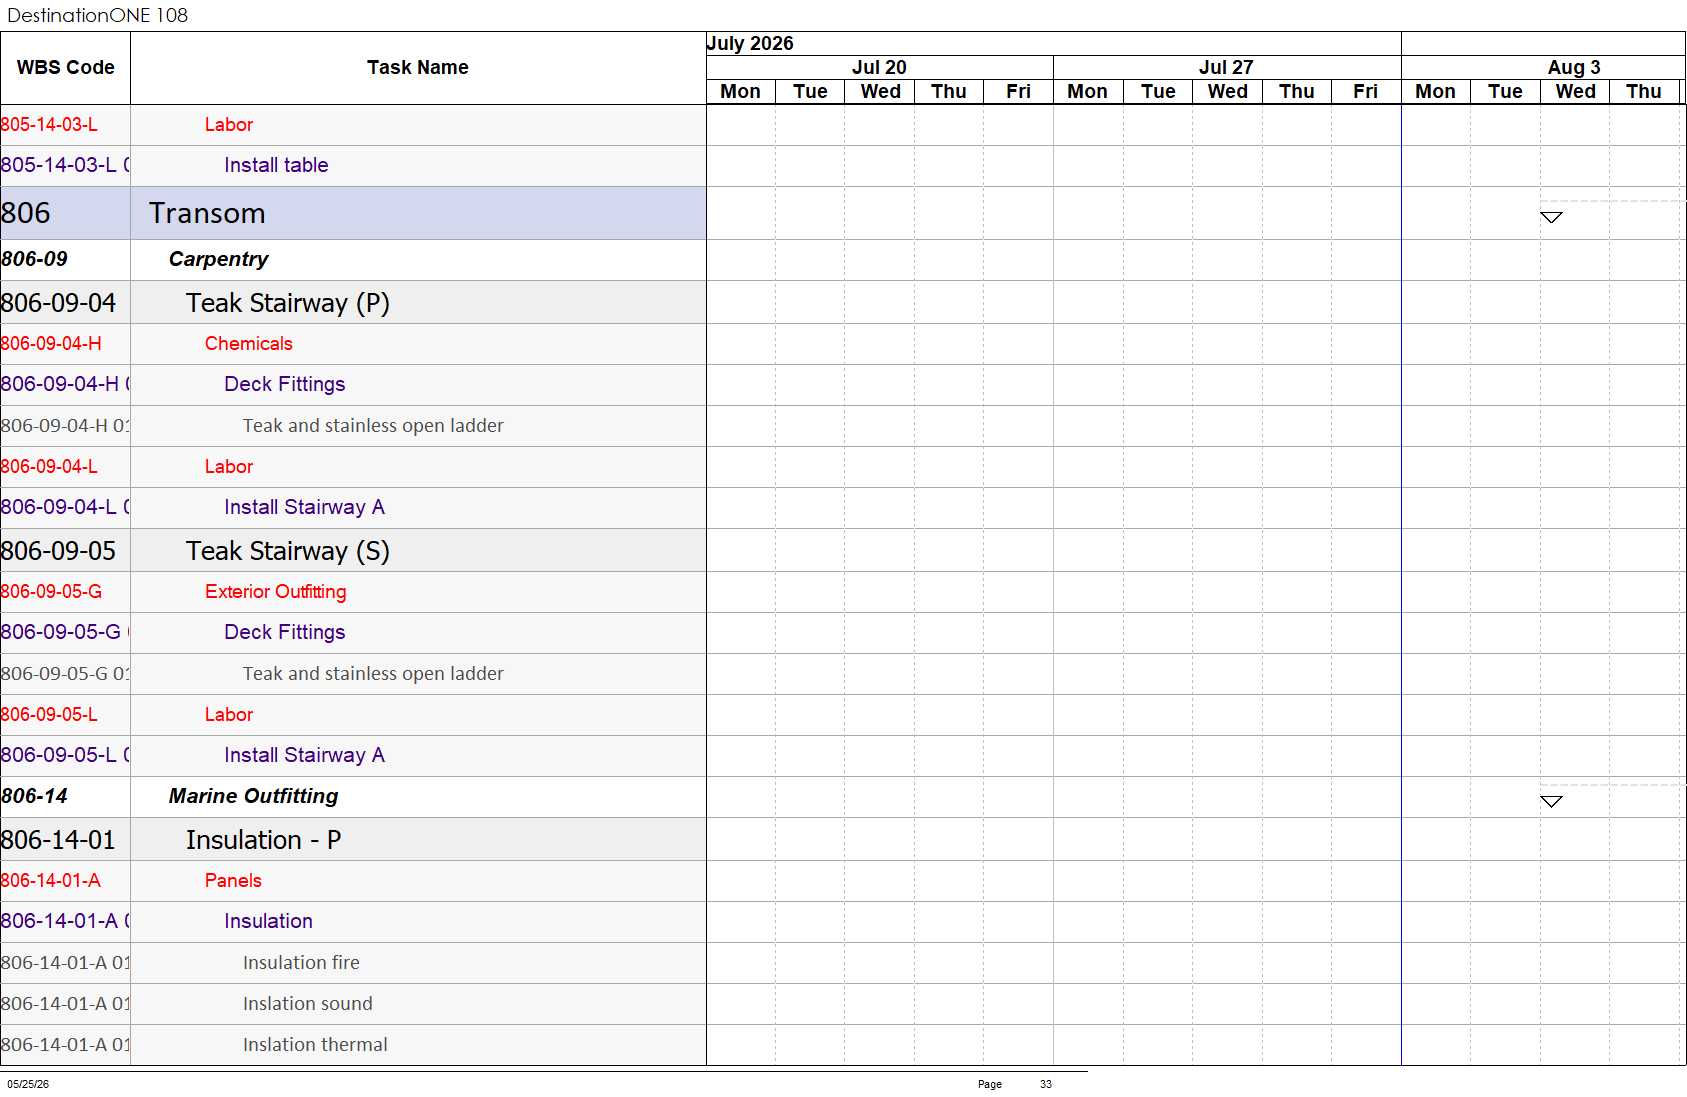The width and height of the screenshot is (1687, 1097).
Task: Click the Marine Outfitting summary triangle marker
Action: (1551, 801)
